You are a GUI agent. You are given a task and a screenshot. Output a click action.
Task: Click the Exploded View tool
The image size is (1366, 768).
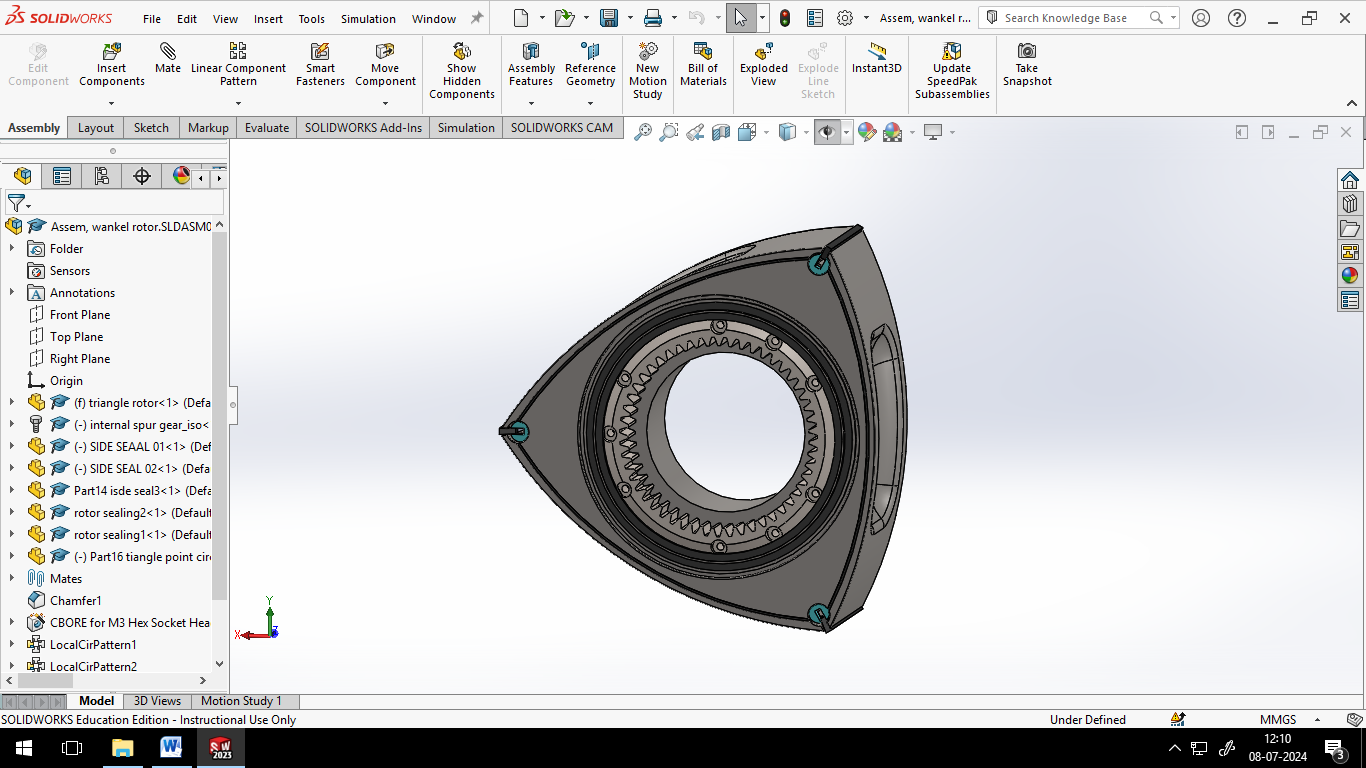tap(764, 65)
